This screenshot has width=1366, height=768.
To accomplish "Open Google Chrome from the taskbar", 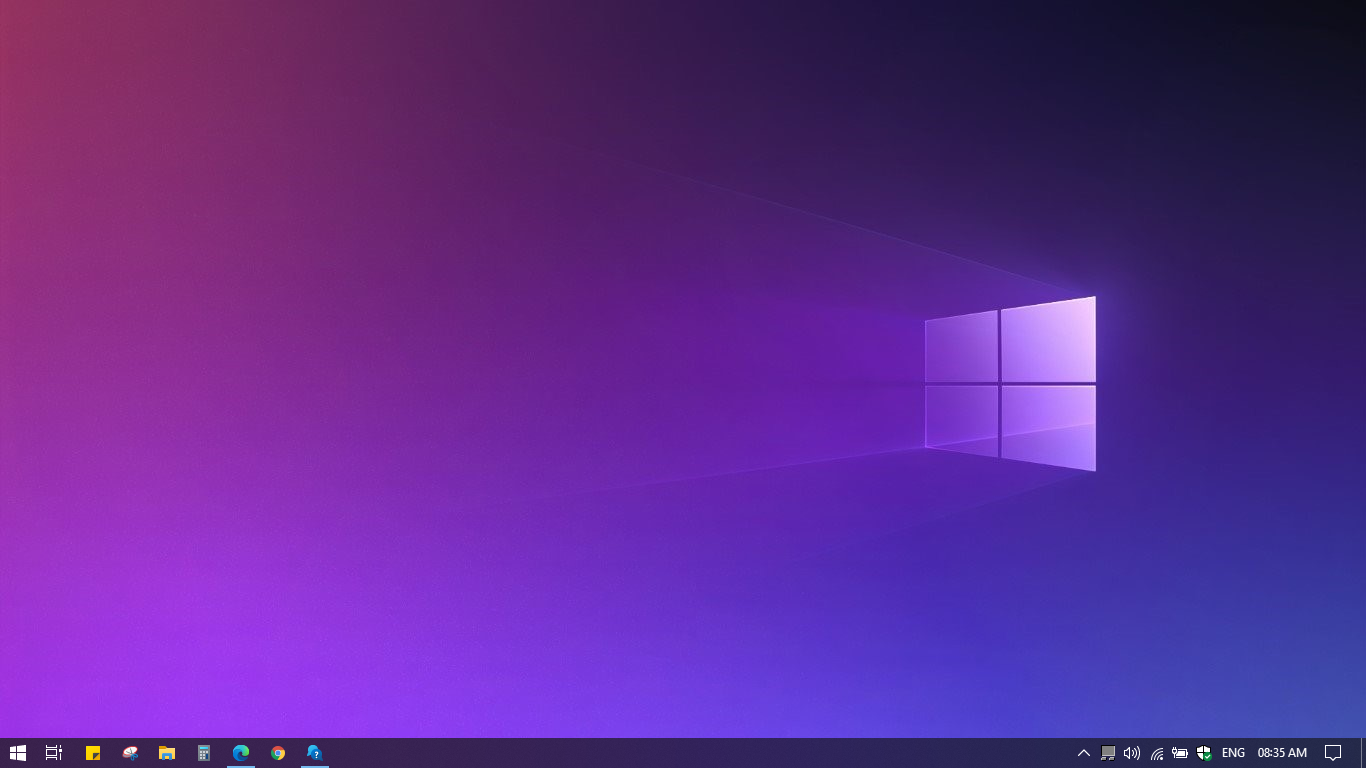I will [278, 753].
